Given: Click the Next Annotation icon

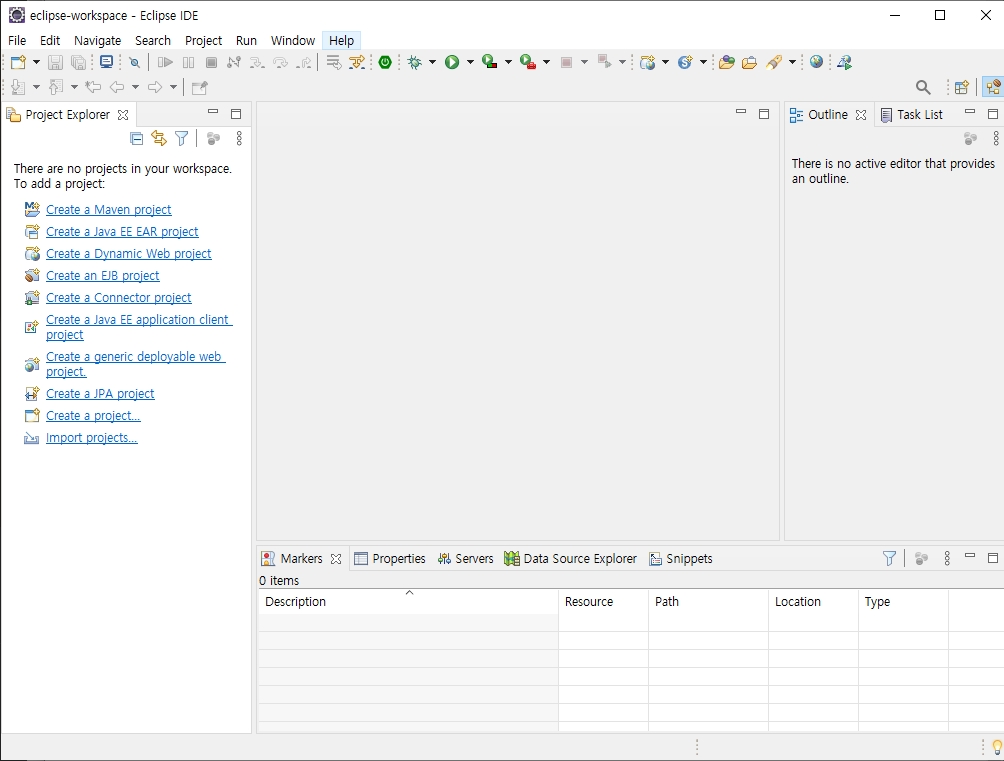Looking at the screenshot, I should point(18,87).
